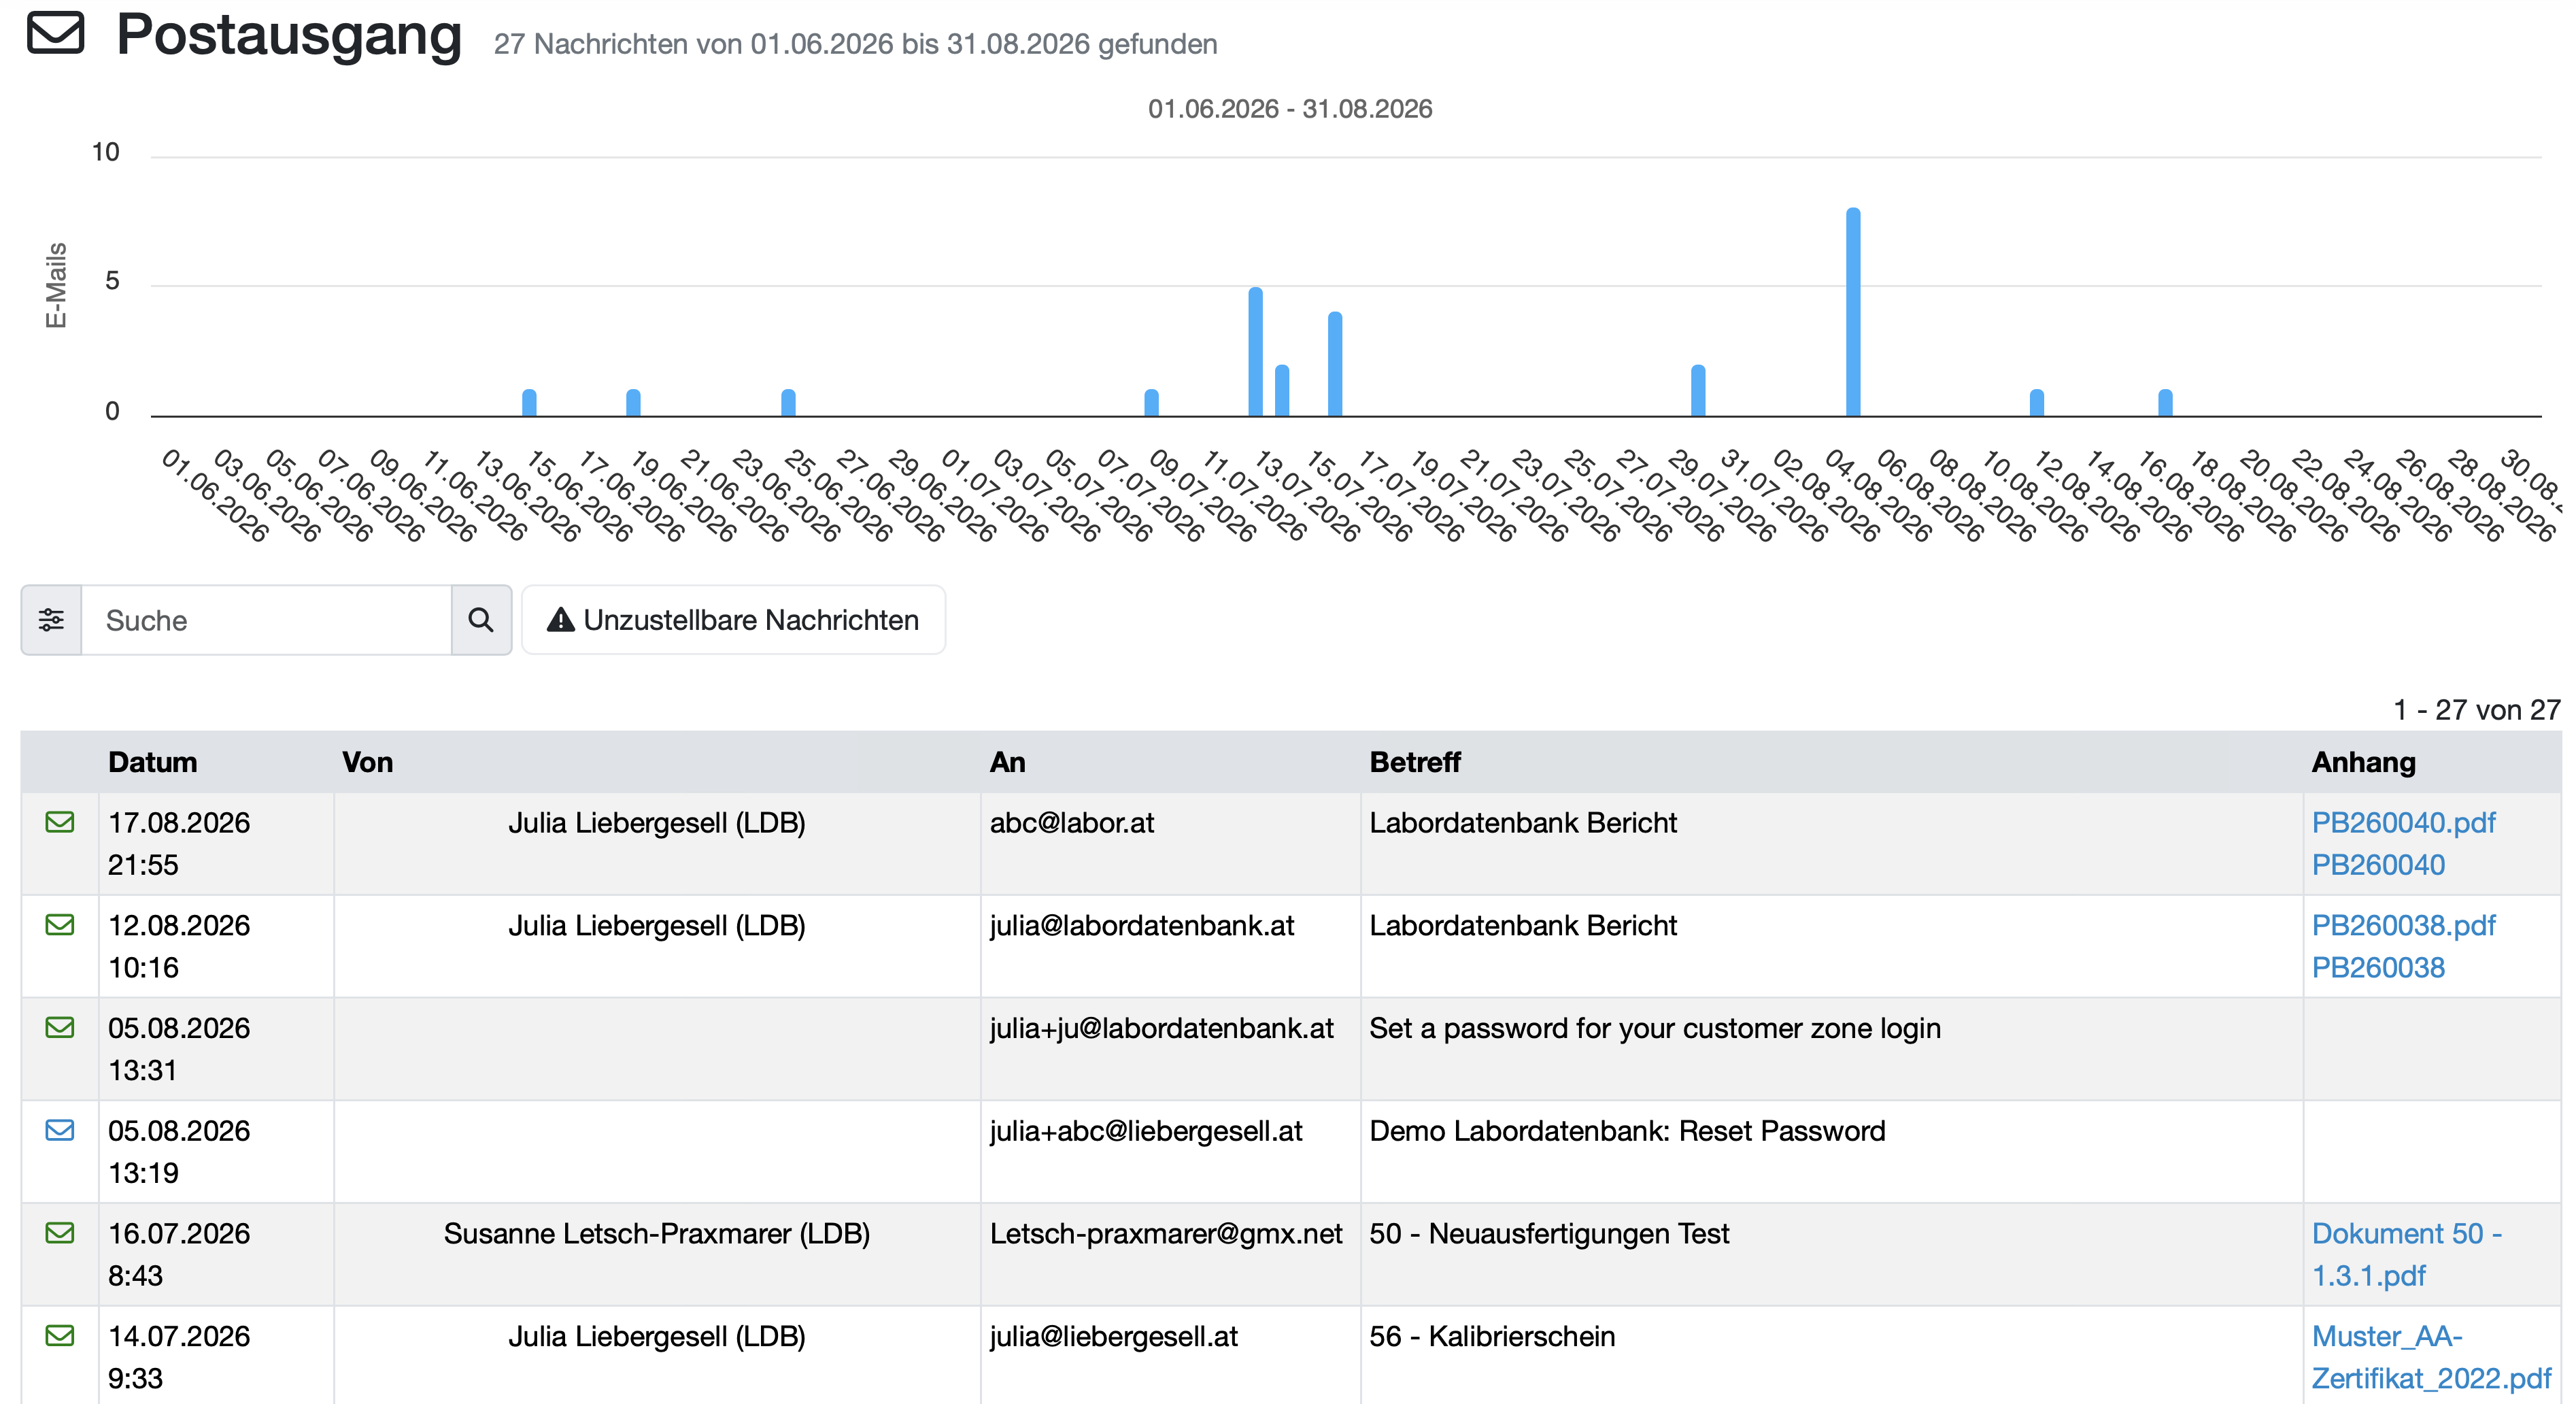Screen dimensions: 2576x1404
Task: Open the search filter settings icon
Action: tap(51, 620)
